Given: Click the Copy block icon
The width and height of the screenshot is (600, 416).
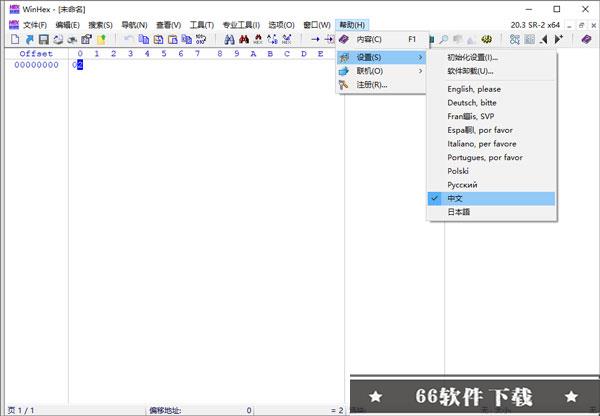Looking at the screenshot, I should (144, 39).
